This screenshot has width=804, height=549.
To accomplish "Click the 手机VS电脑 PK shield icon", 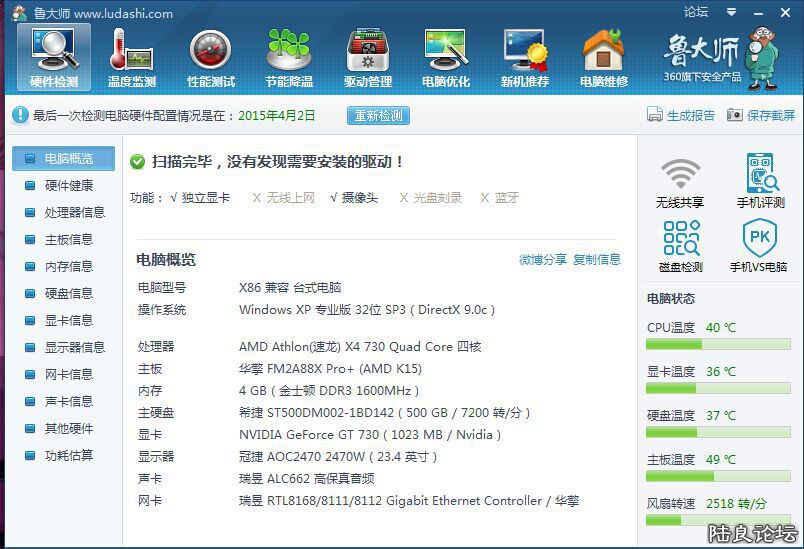I will (759, 245).
